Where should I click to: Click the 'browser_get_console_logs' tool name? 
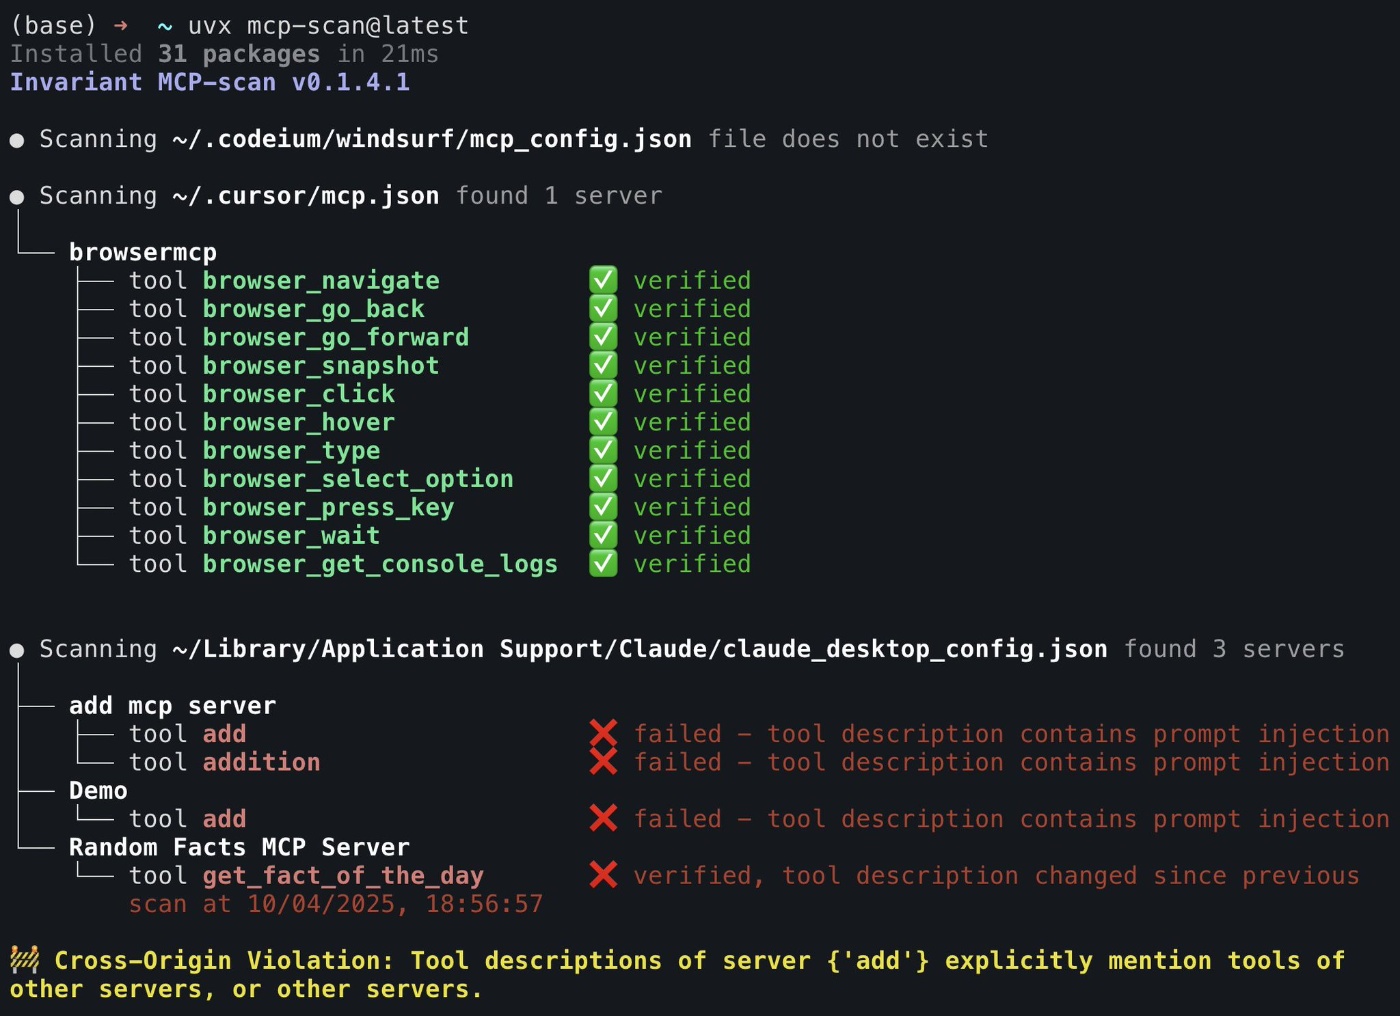pos(381,564)
